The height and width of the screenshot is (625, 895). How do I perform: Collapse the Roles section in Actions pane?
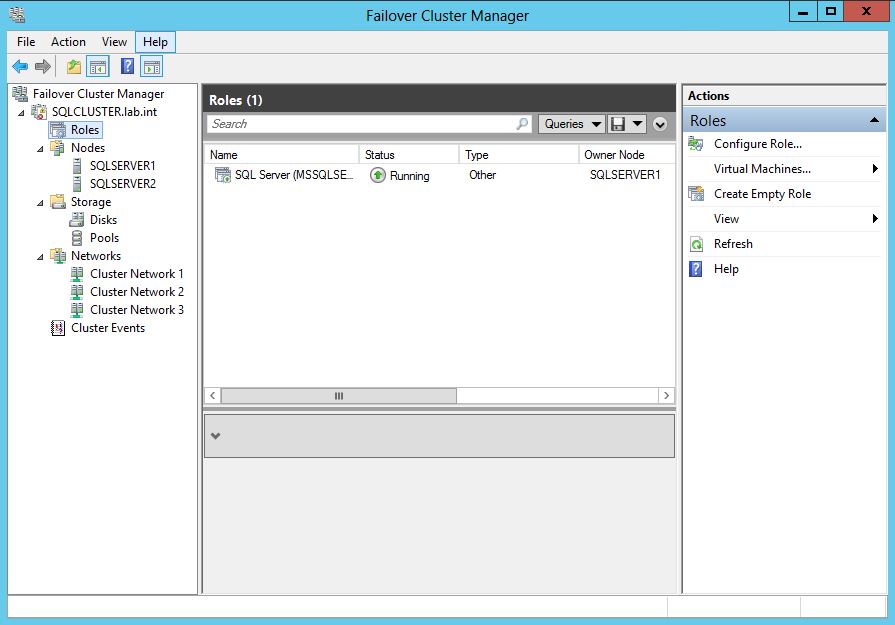point(874,120)
